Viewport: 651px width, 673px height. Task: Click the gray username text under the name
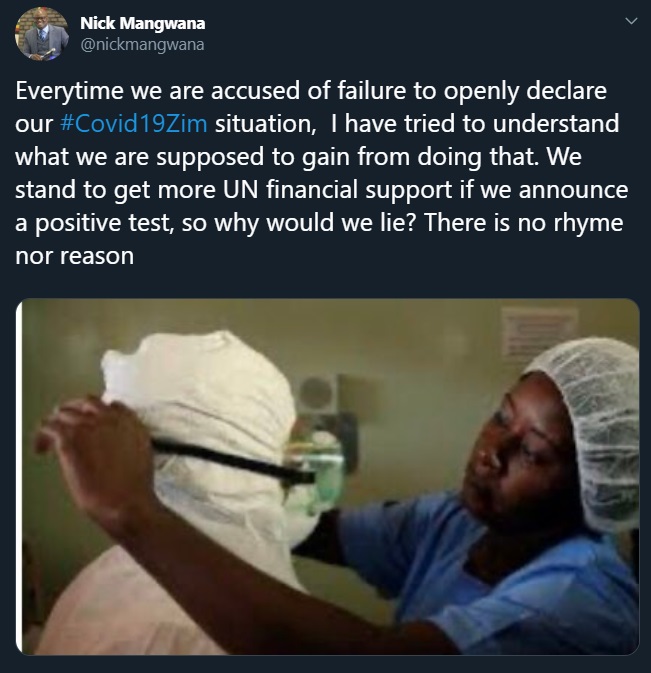(x=142, y=45)
